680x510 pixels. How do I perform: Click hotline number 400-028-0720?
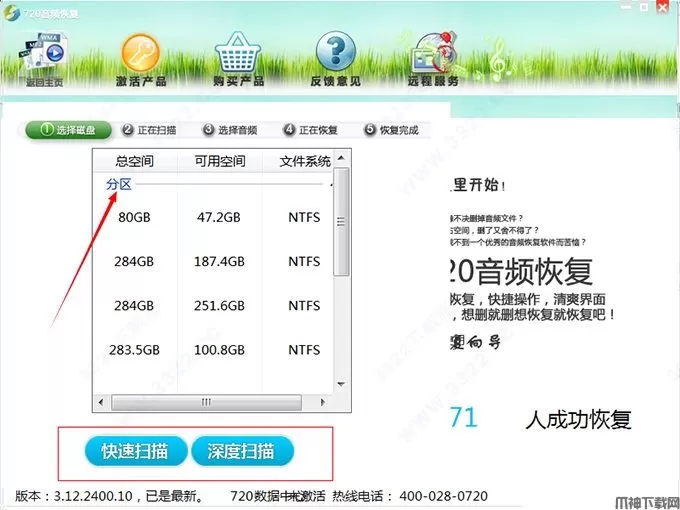443,496
